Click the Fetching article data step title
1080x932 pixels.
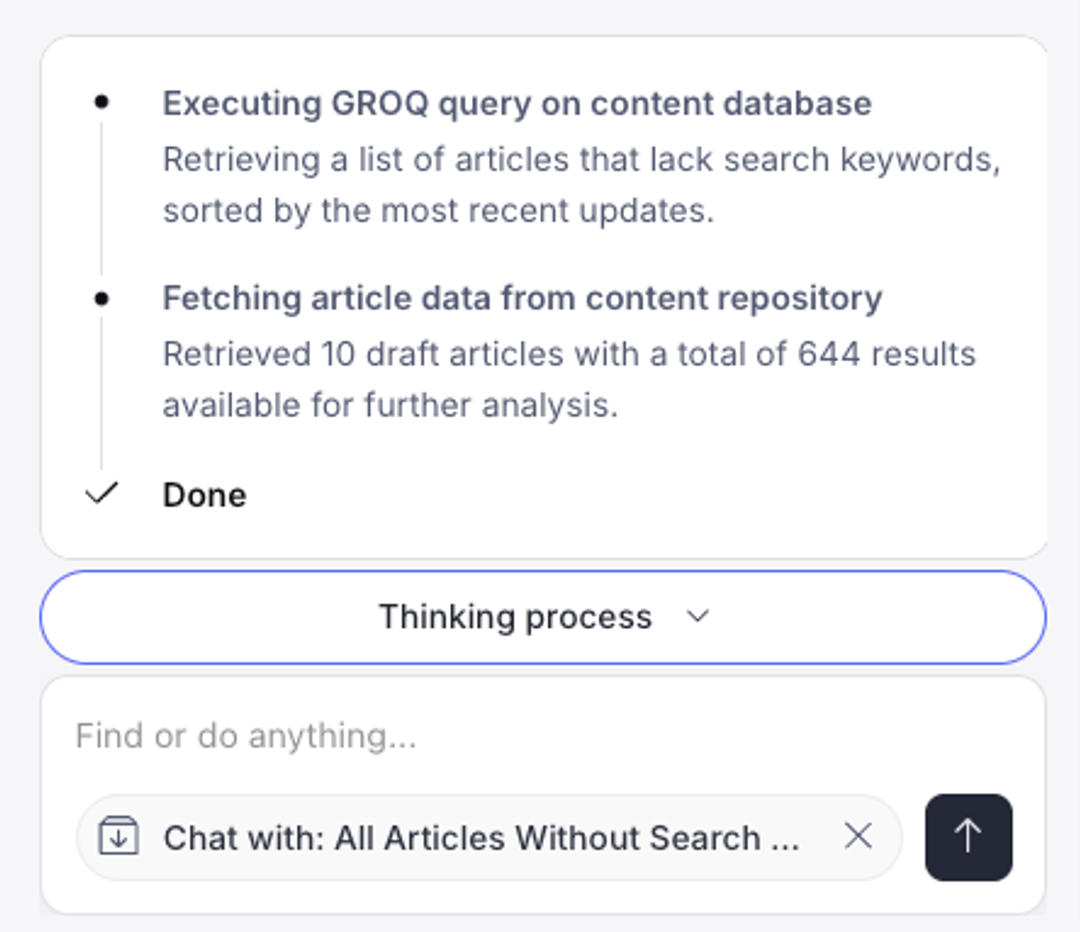521,297
